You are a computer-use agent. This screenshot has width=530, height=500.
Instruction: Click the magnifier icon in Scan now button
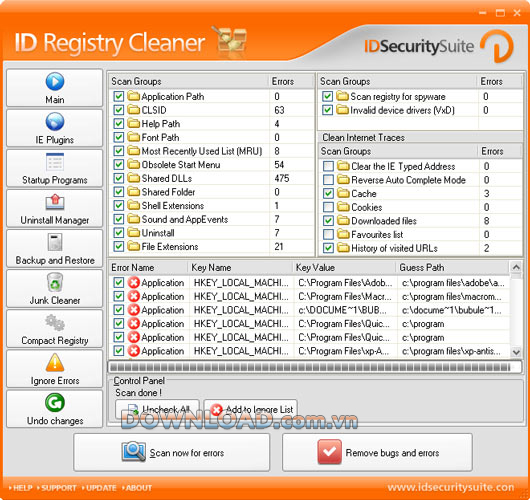coord(134,452)
